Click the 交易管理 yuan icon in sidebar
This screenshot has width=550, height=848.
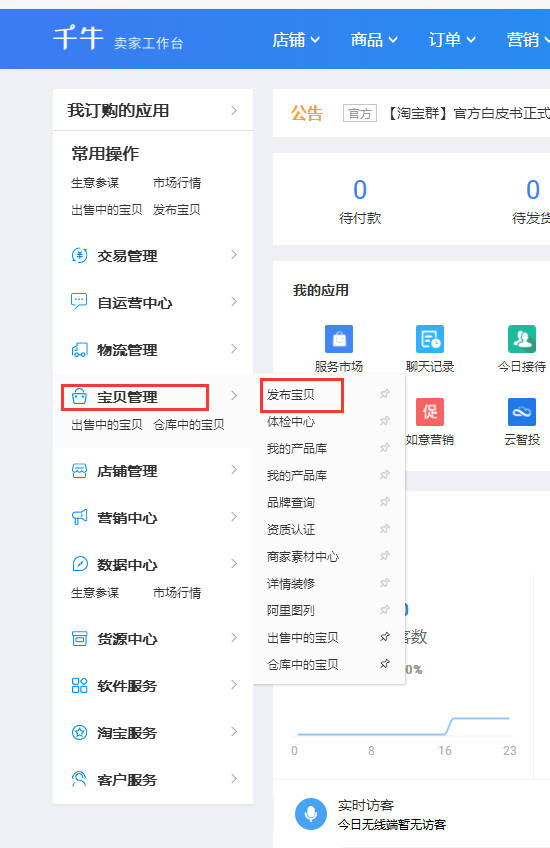79,255
